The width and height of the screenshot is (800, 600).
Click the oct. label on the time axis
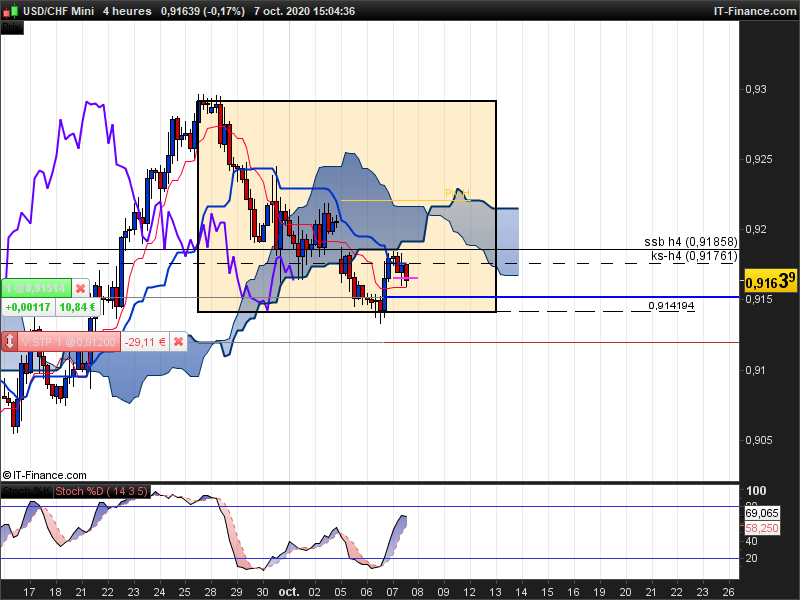[x=288, y=592]
